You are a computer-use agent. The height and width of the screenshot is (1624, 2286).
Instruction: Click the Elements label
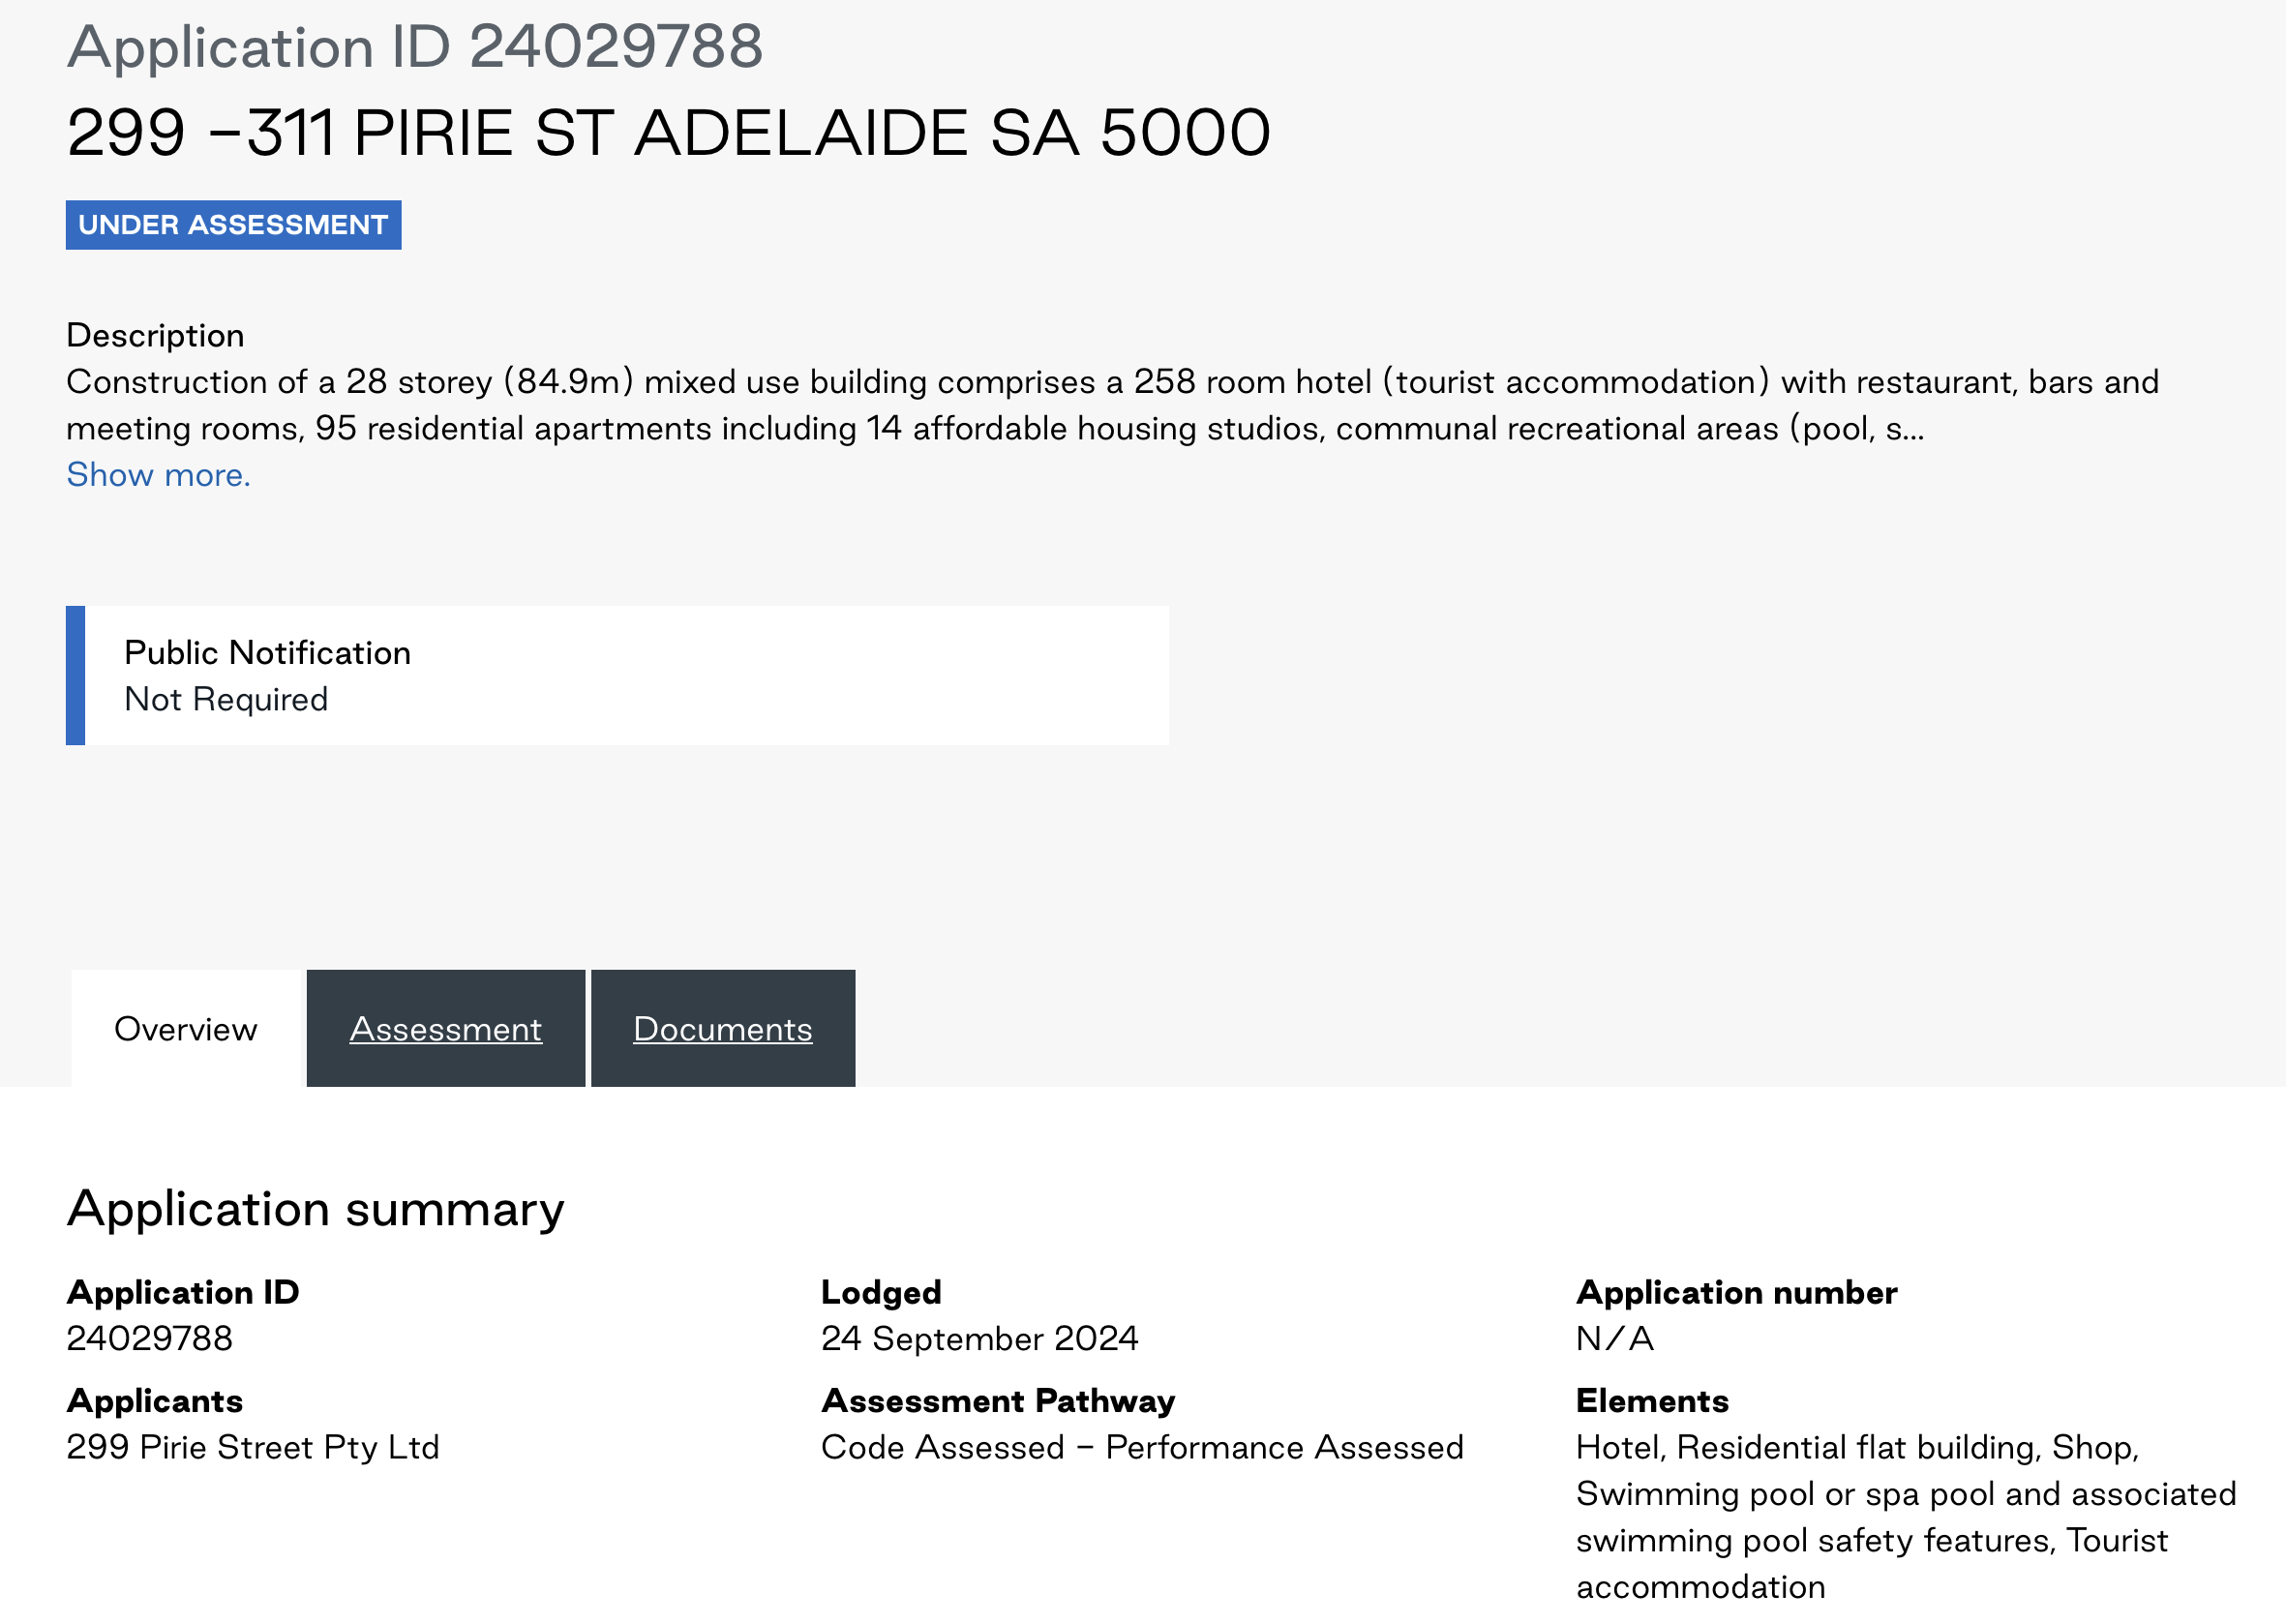tap(1652, 1401)
